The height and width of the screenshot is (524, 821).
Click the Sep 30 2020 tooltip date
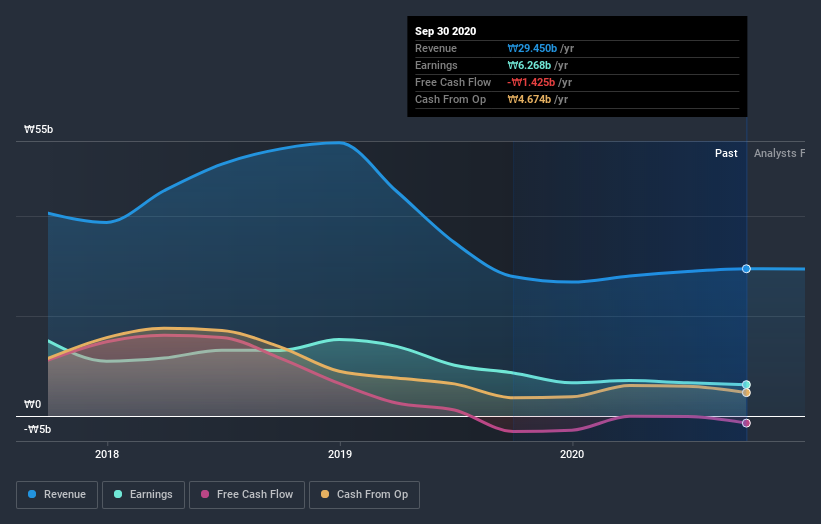click(446, 31)
